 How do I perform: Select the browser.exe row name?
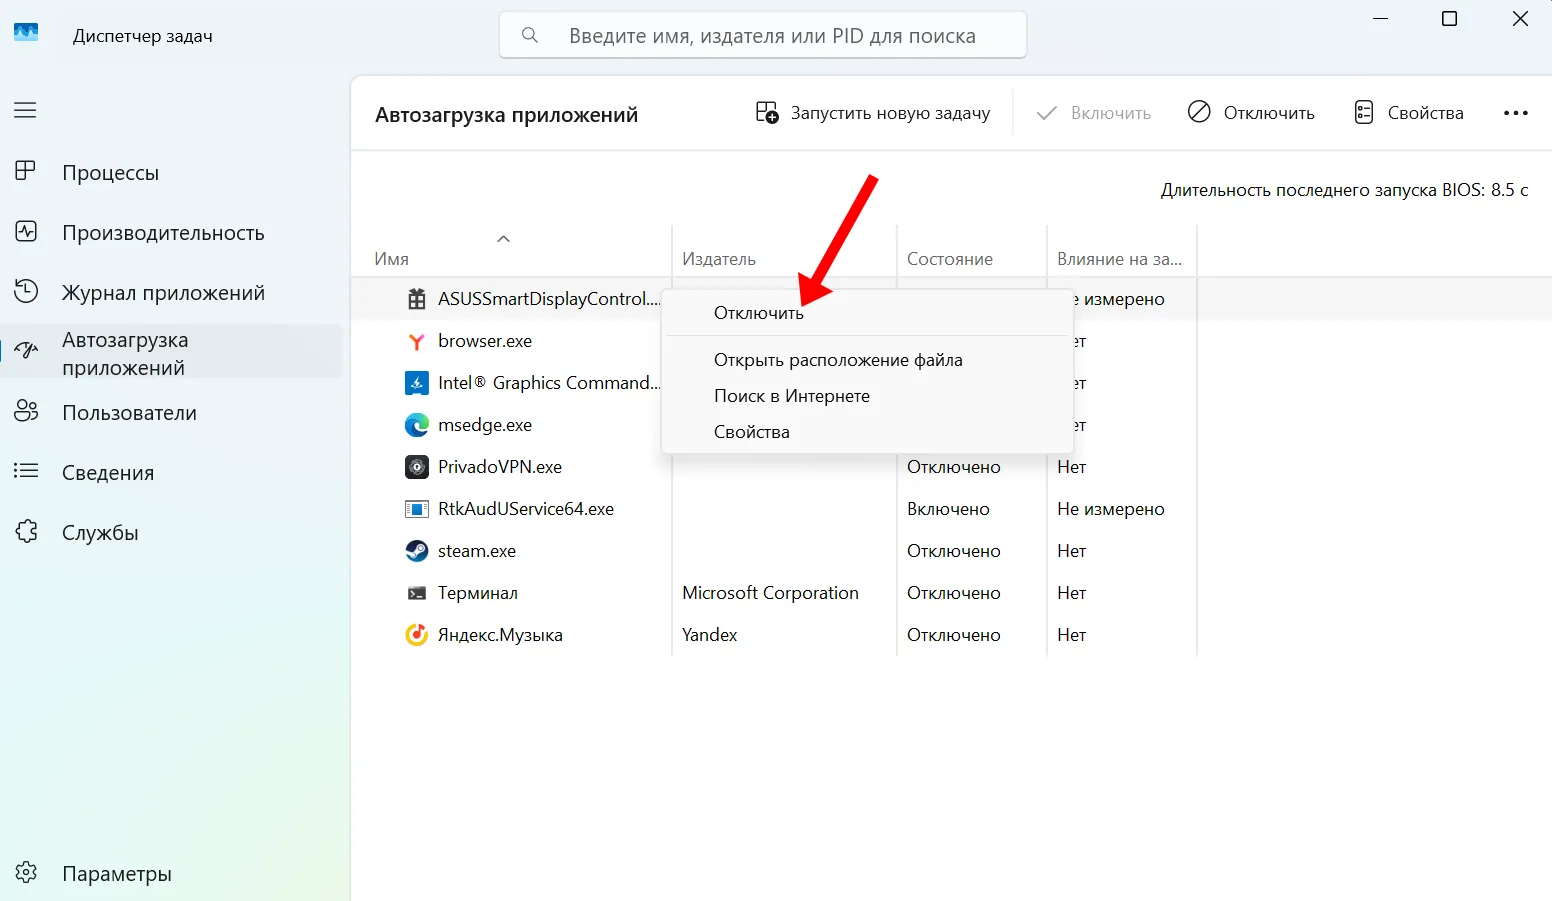[x=485, y=341]
